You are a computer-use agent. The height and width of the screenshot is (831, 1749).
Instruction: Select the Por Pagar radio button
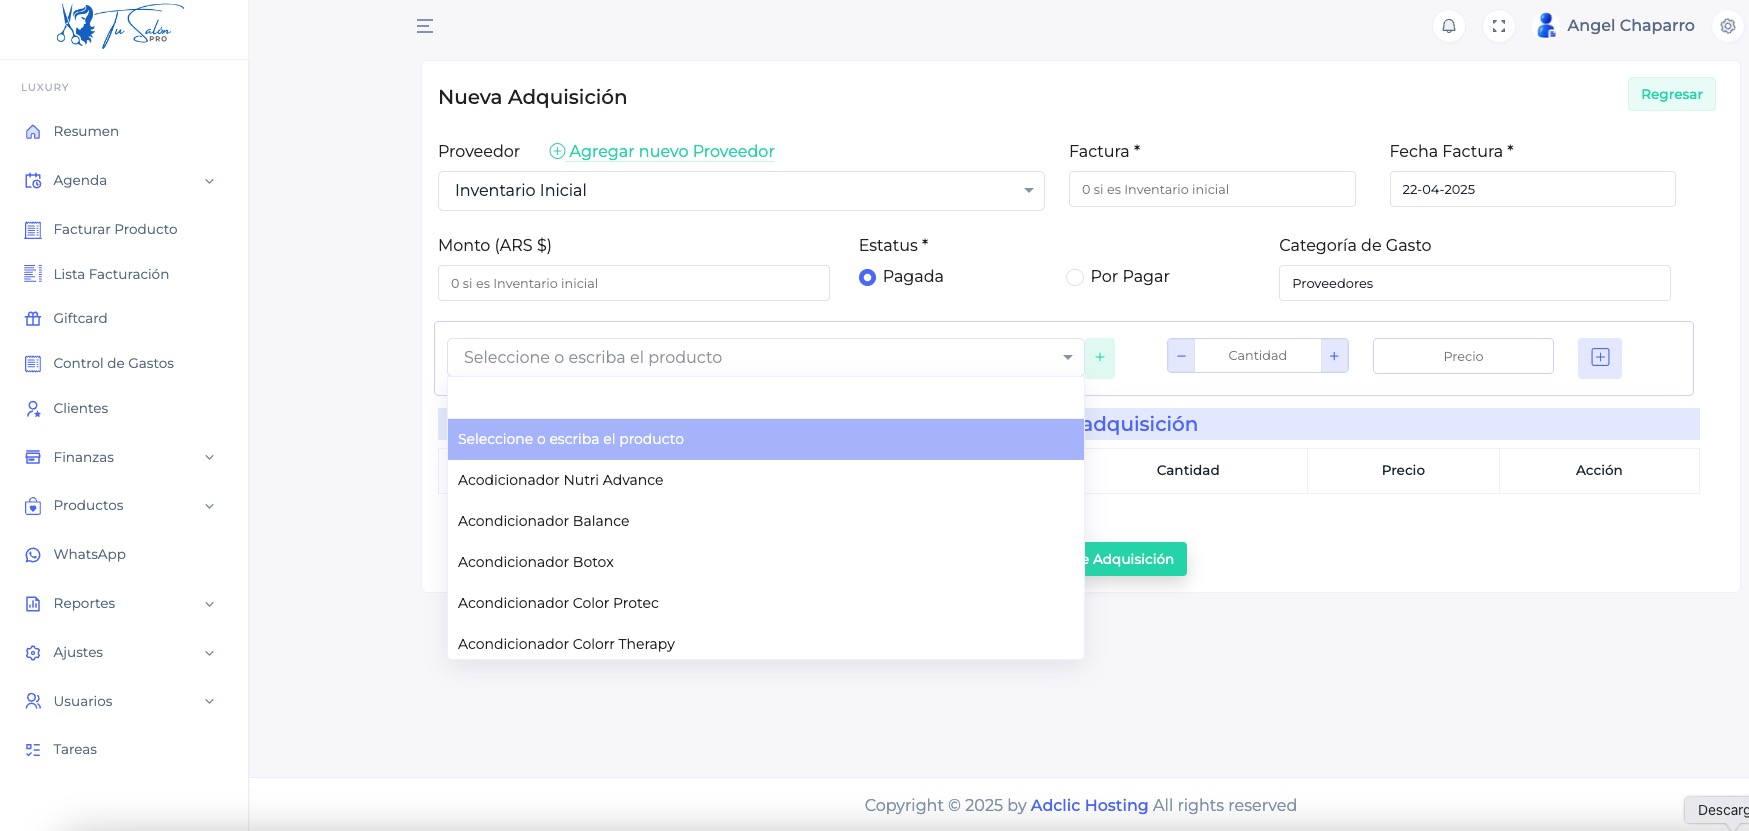pyautogui.click(x=1075, y=277)
